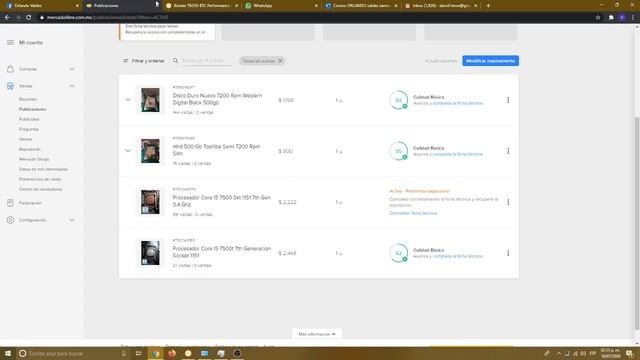This screenshot has width=640, height=360.
Task: Switch to the Inbox Gmail tab
Action: coord(440,6)
